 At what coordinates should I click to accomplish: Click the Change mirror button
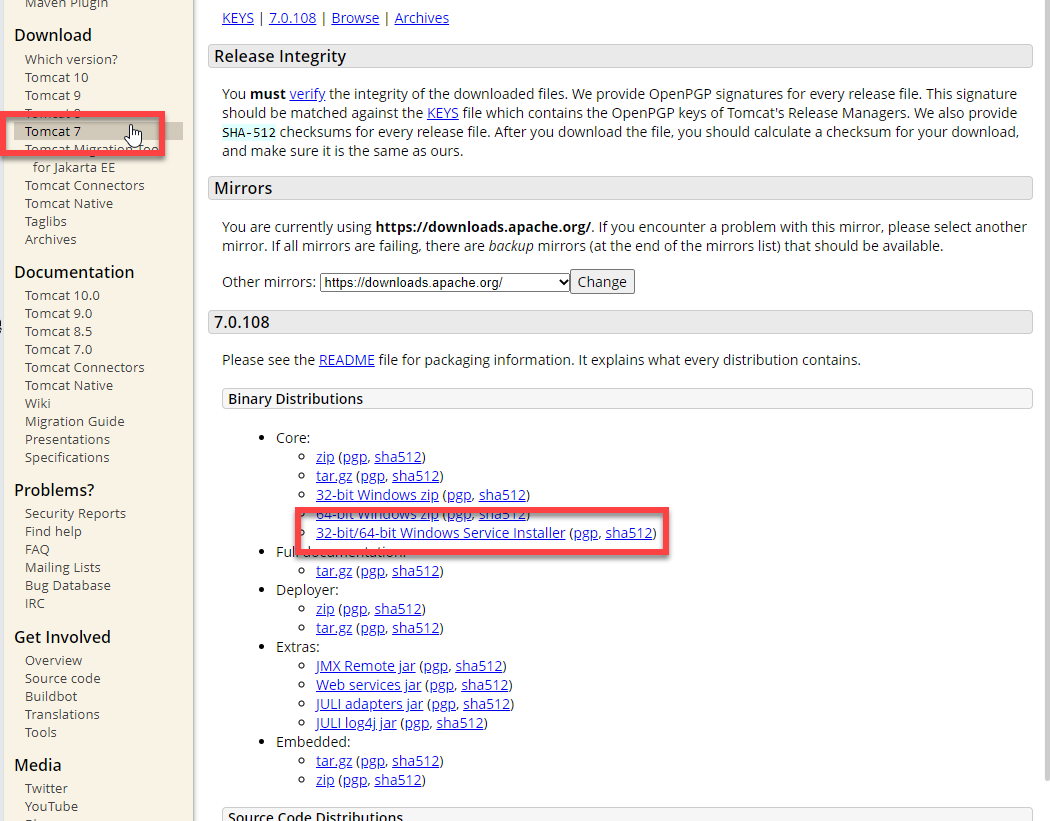(x=602, y=282)
